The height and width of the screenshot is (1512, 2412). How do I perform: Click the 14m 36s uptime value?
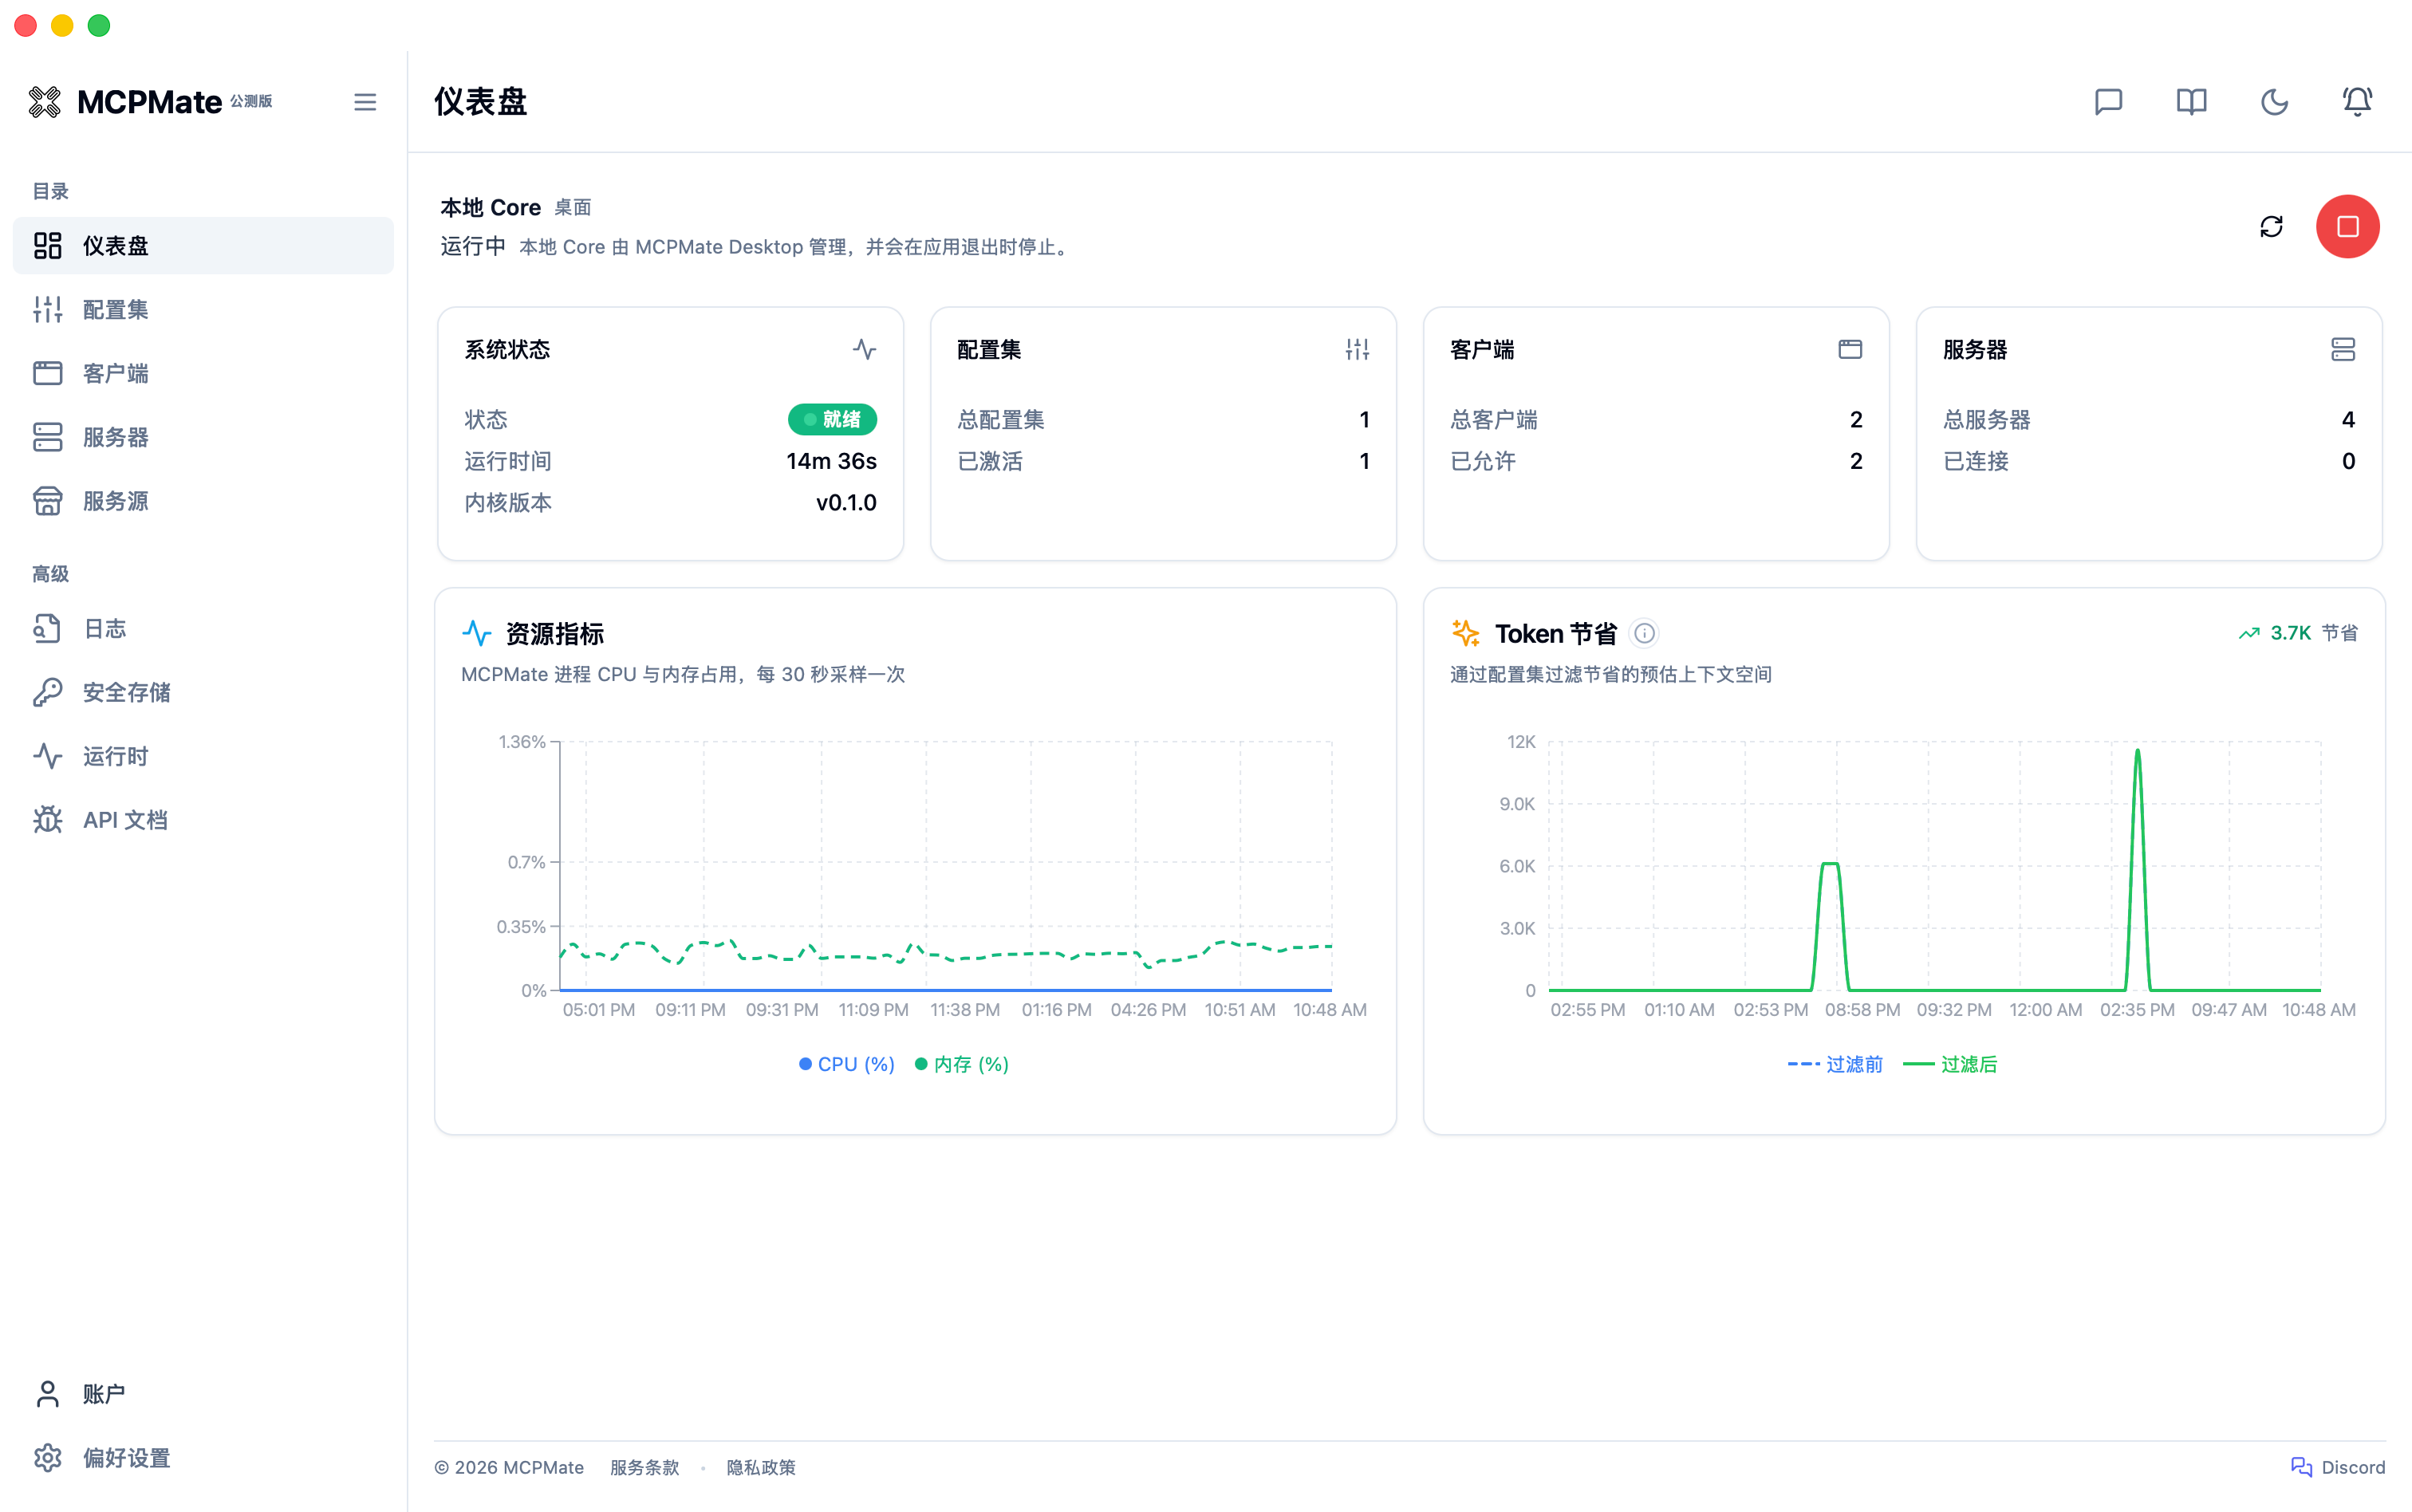[x=831, y=461]
